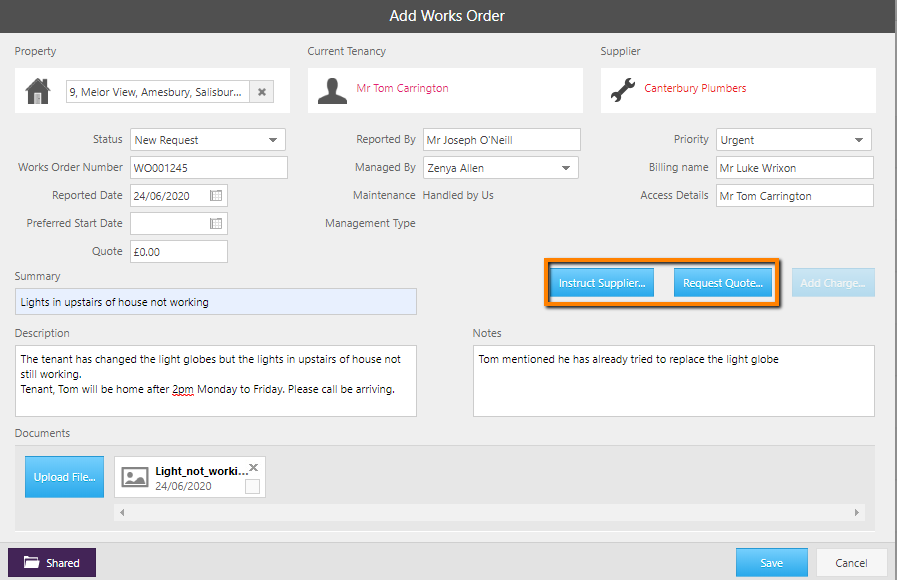Open the Mr Tom Carrington tenancy link
The height and width of the screenshot is (580, 897).
402,88
